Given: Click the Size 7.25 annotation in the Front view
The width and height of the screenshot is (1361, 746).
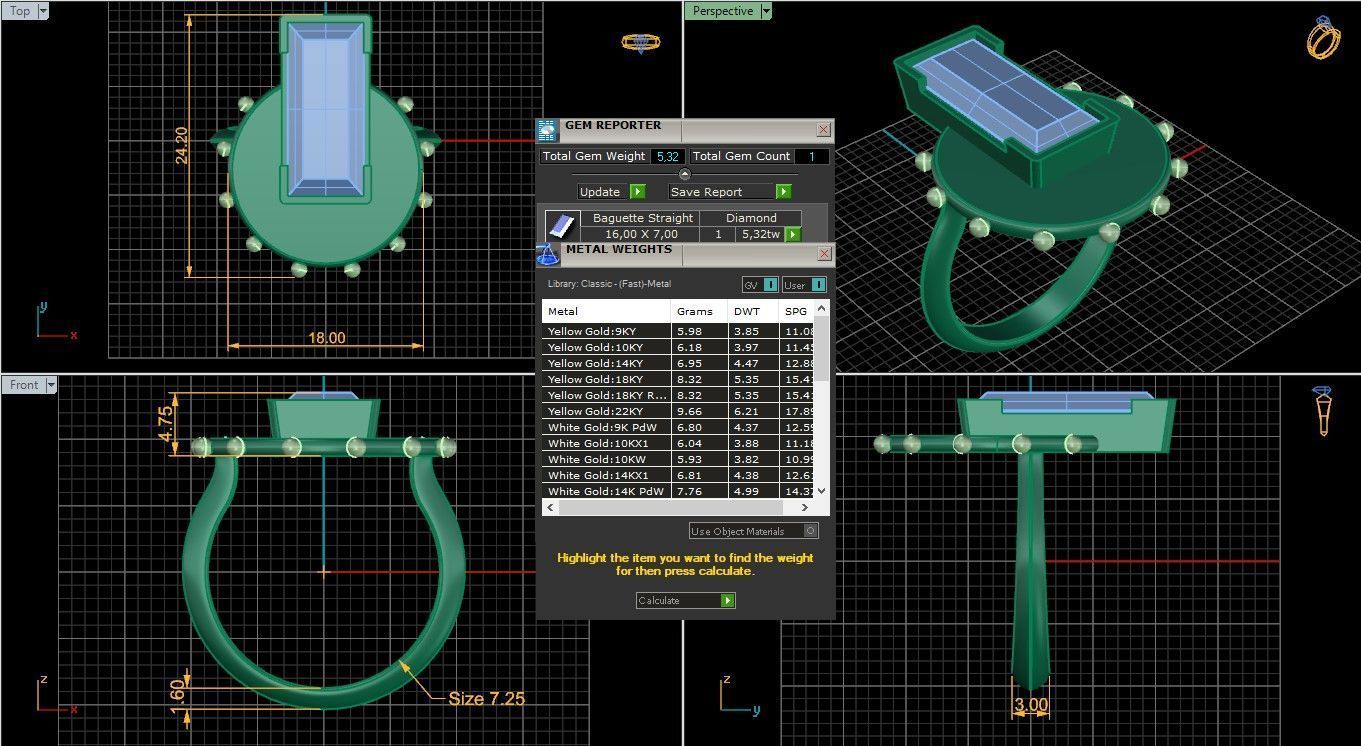Looking at the screenshot, I should 486,698.
